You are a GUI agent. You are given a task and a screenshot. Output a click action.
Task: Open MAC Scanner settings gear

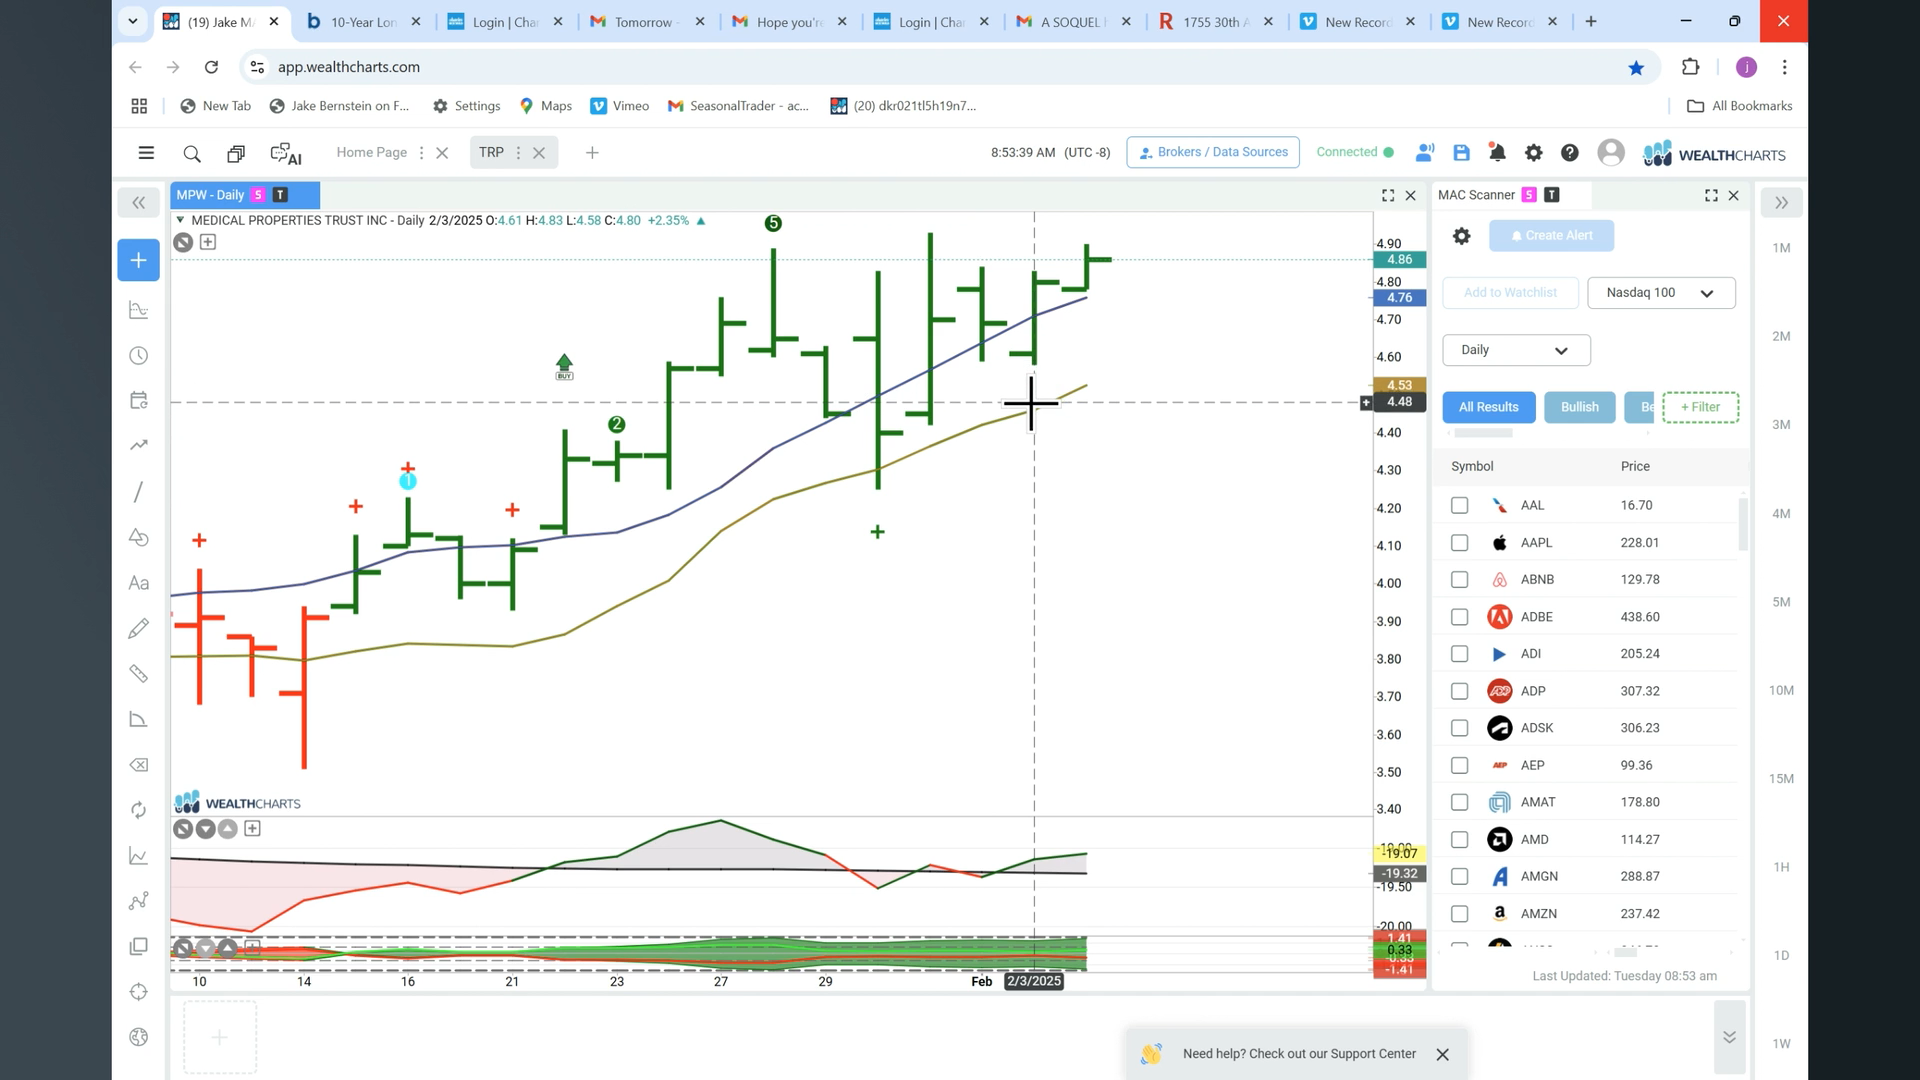1461,236
